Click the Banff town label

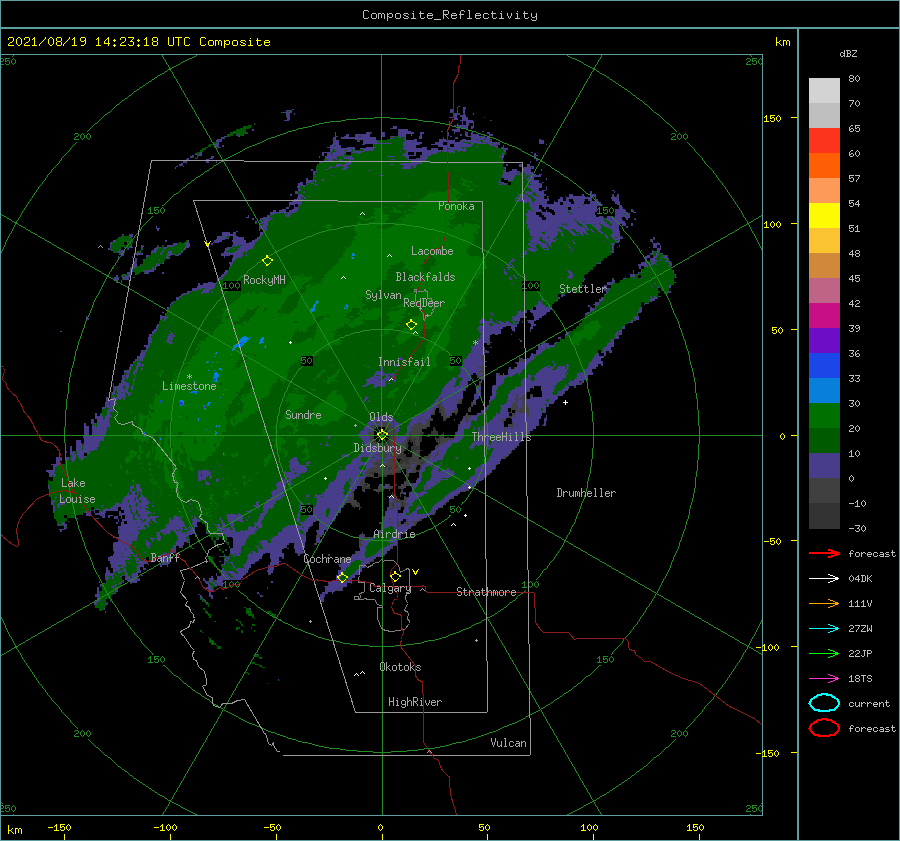[x=165, y=557]
